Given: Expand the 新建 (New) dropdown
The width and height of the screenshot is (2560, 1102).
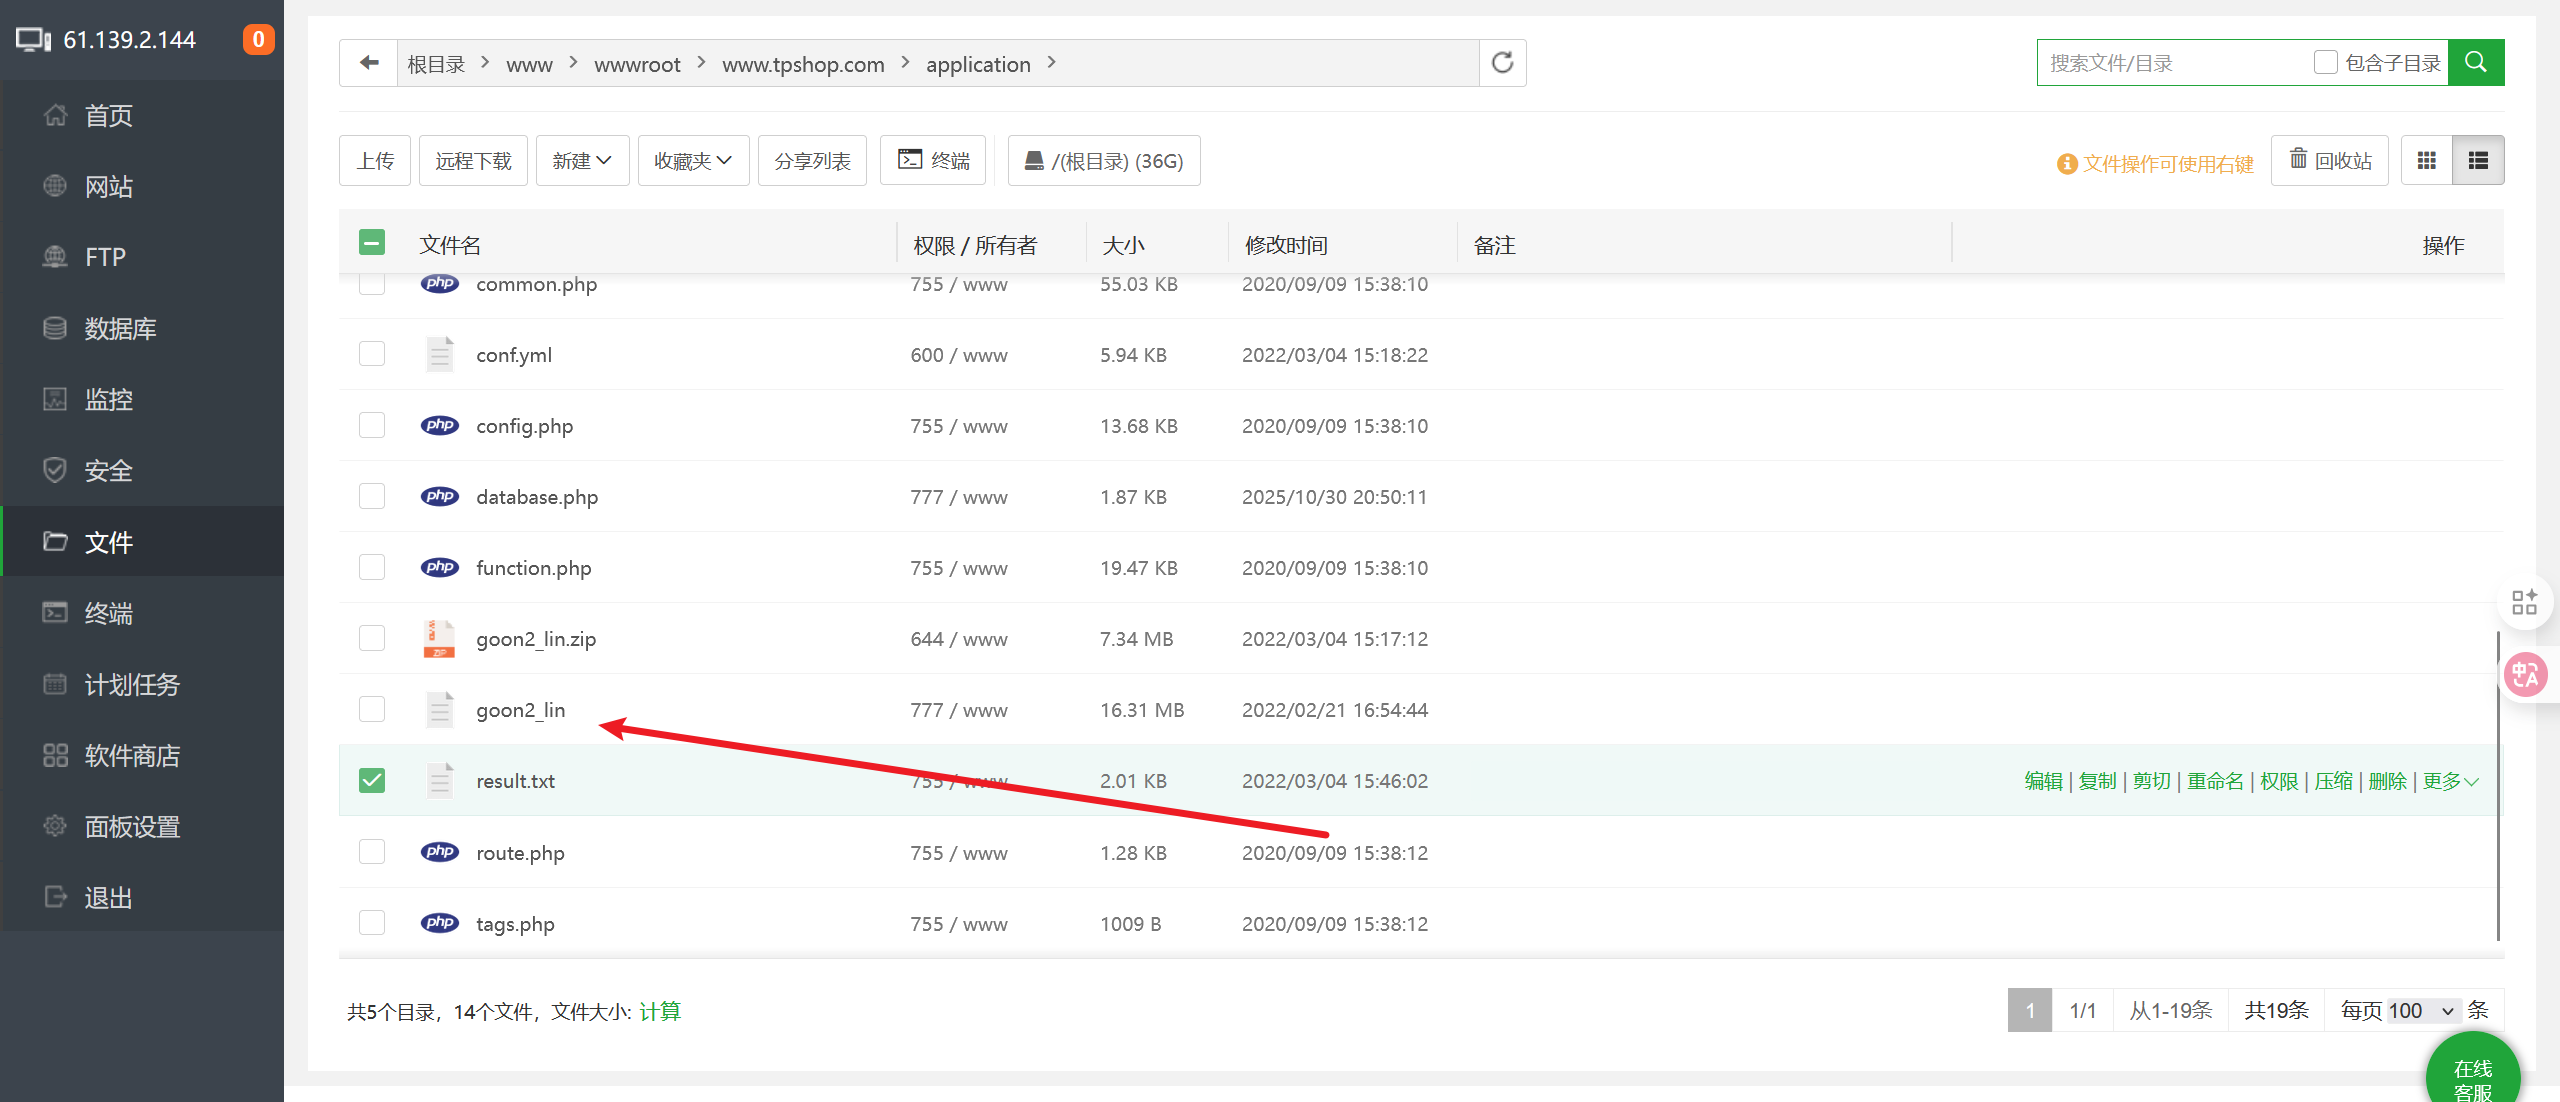Looking at the screenshot, I should (582, 161).
